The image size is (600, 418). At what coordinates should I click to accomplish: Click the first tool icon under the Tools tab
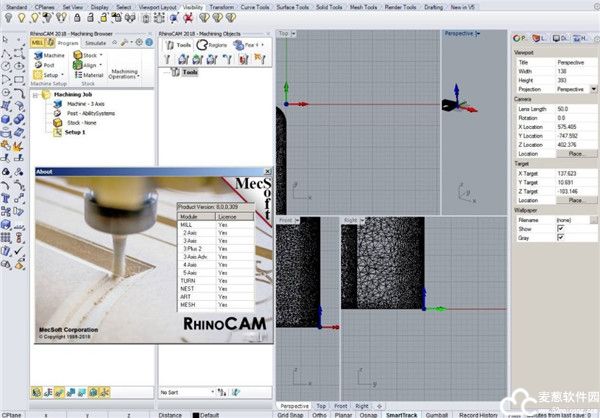coord(167,59)
